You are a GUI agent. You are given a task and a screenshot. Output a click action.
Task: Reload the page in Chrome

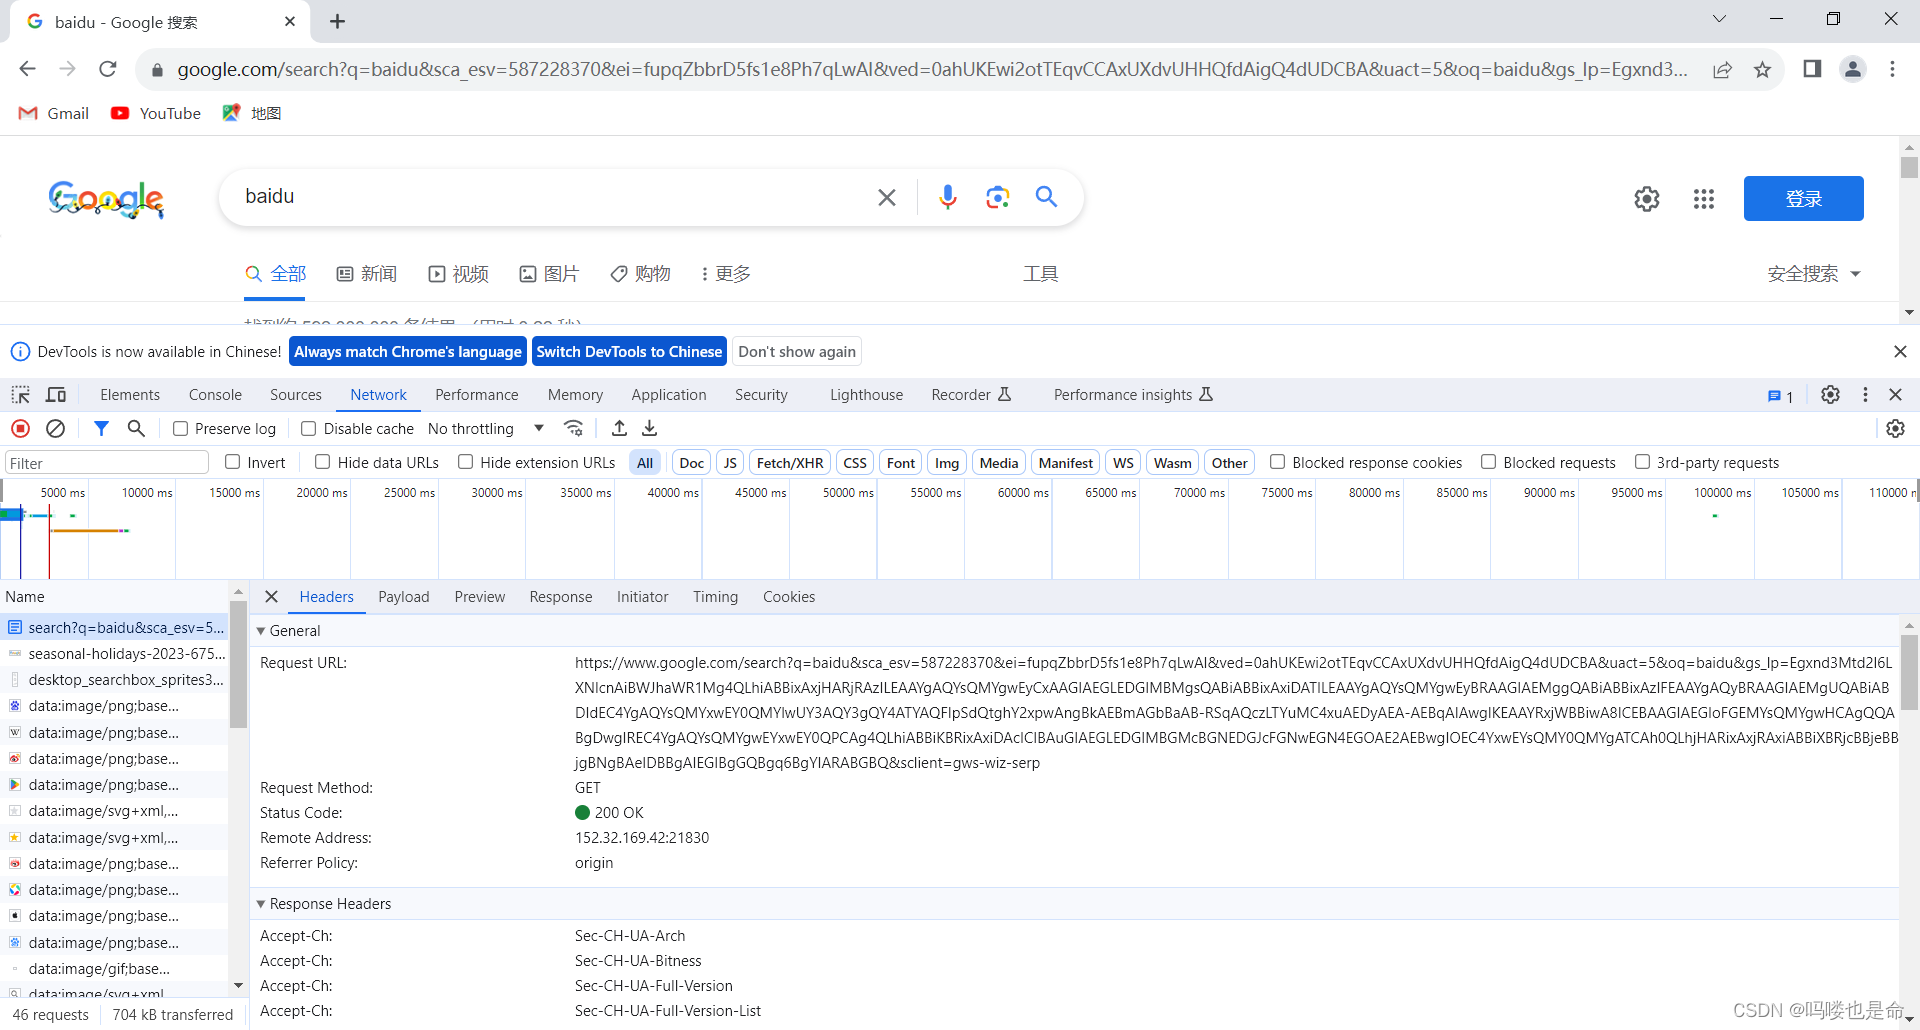[x=108, y=69]
